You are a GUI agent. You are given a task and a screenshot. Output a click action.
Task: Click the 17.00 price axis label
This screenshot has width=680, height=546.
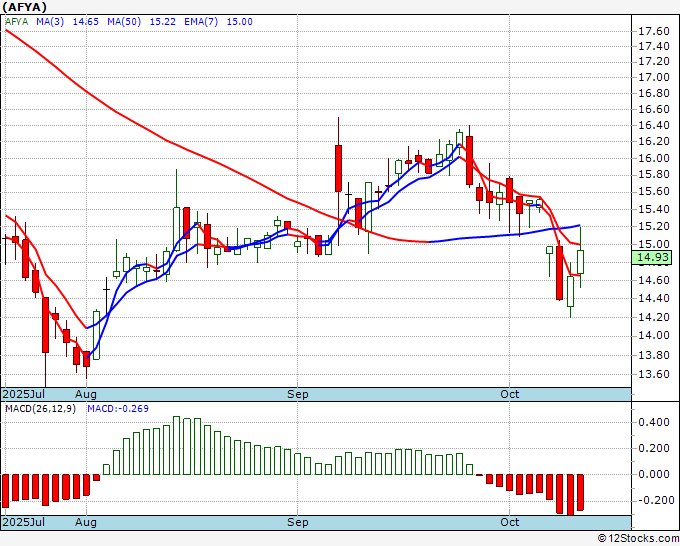pyautogui.click(x=654, y=78)
